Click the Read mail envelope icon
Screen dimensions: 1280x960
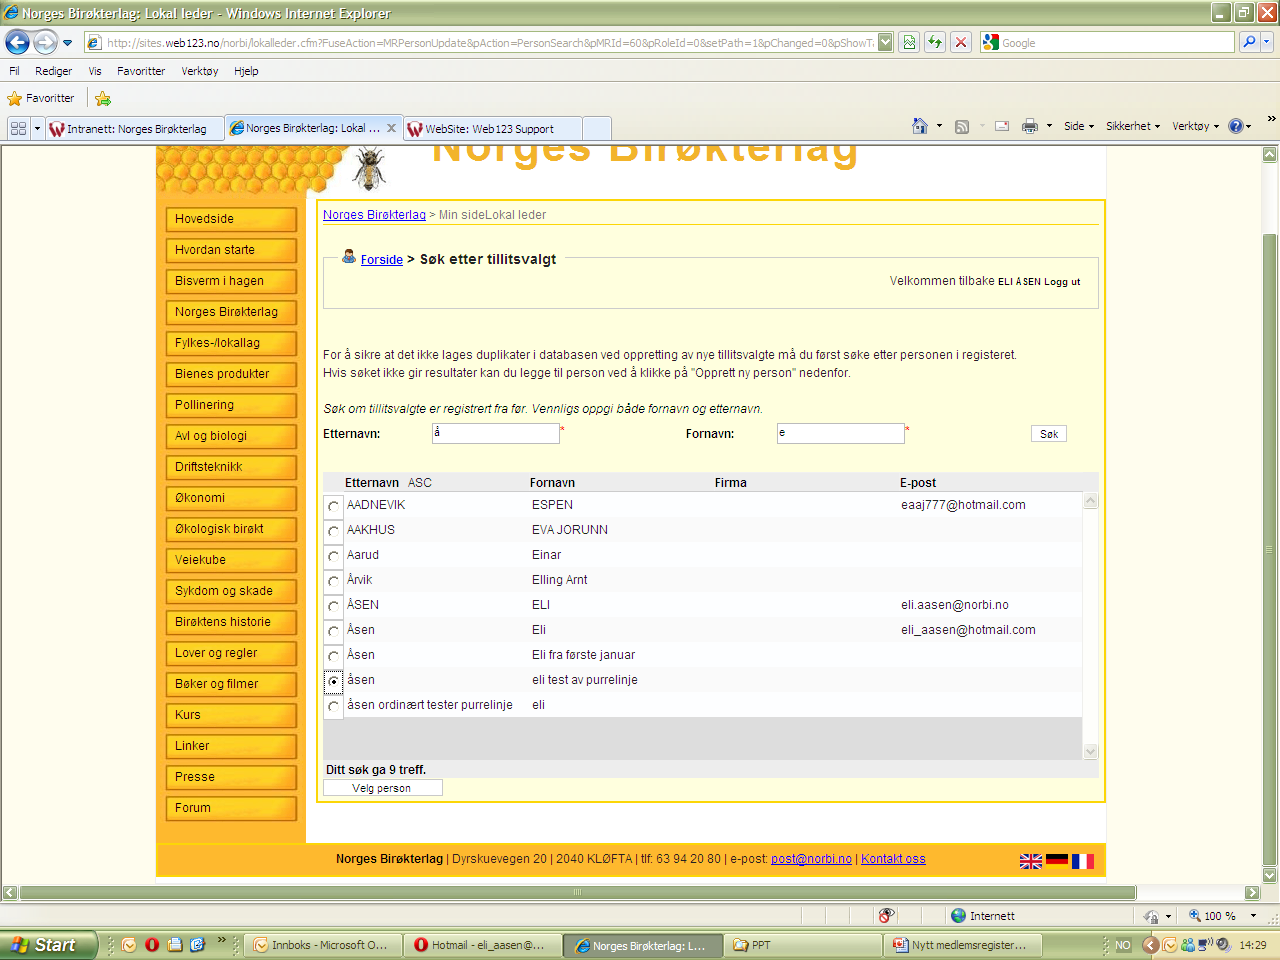[1002, 126]
